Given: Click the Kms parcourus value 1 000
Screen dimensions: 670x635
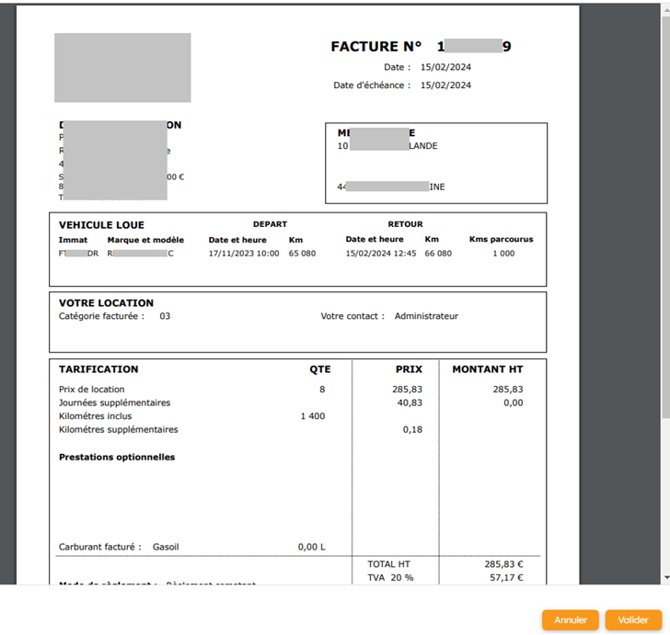Looking at the screenshot, I should point(503,253).
